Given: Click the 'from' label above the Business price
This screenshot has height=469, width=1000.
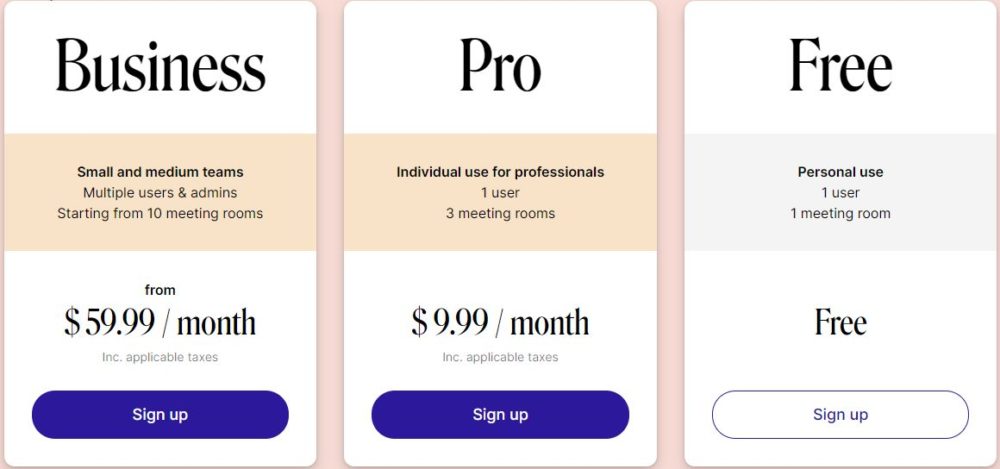Looking at the screenshot, I should [160, 290].
